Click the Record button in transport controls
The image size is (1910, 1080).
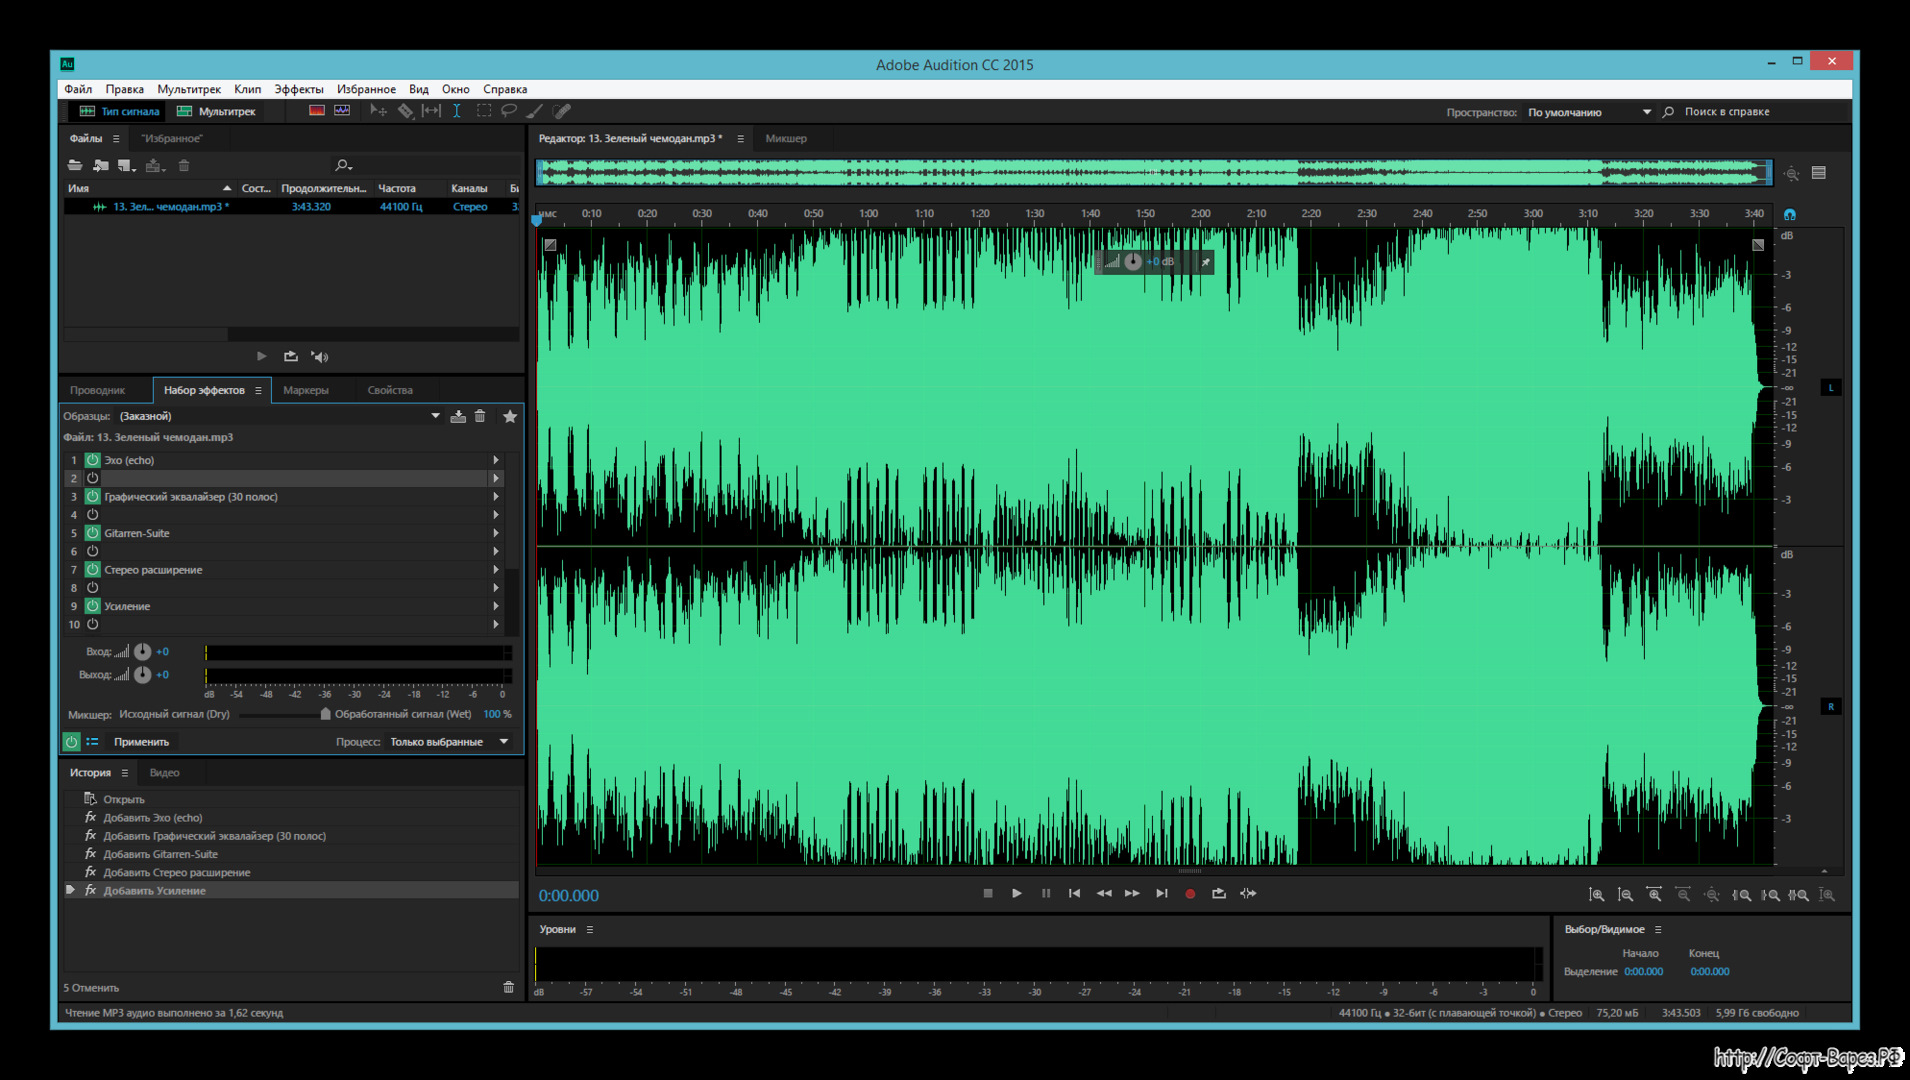tap(1190, 894)
